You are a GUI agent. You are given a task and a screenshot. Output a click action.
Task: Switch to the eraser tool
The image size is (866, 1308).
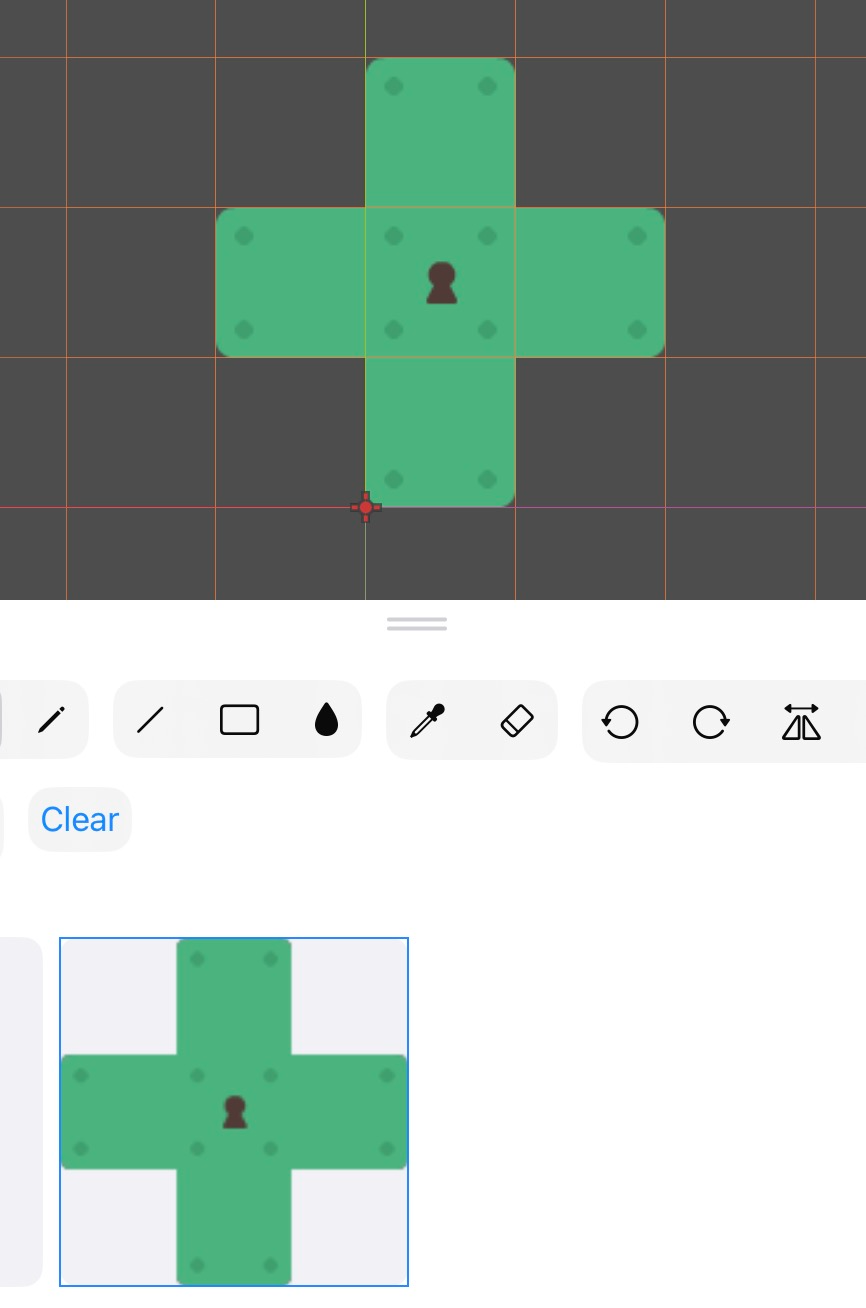point(517,720)
